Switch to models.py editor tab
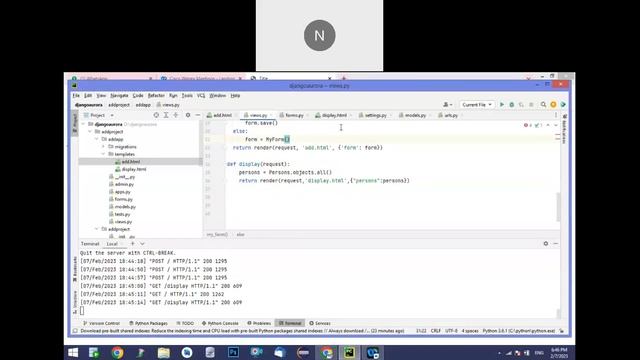Screen dimensions: 640x360 click(415, 116)
